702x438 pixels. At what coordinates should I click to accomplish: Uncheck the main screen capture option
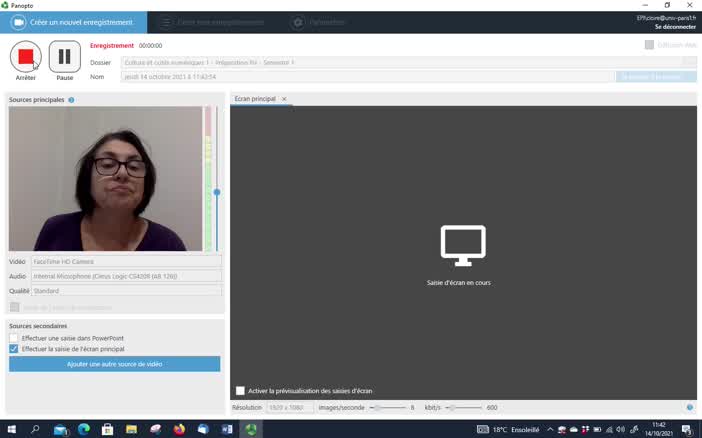(14, 349)
